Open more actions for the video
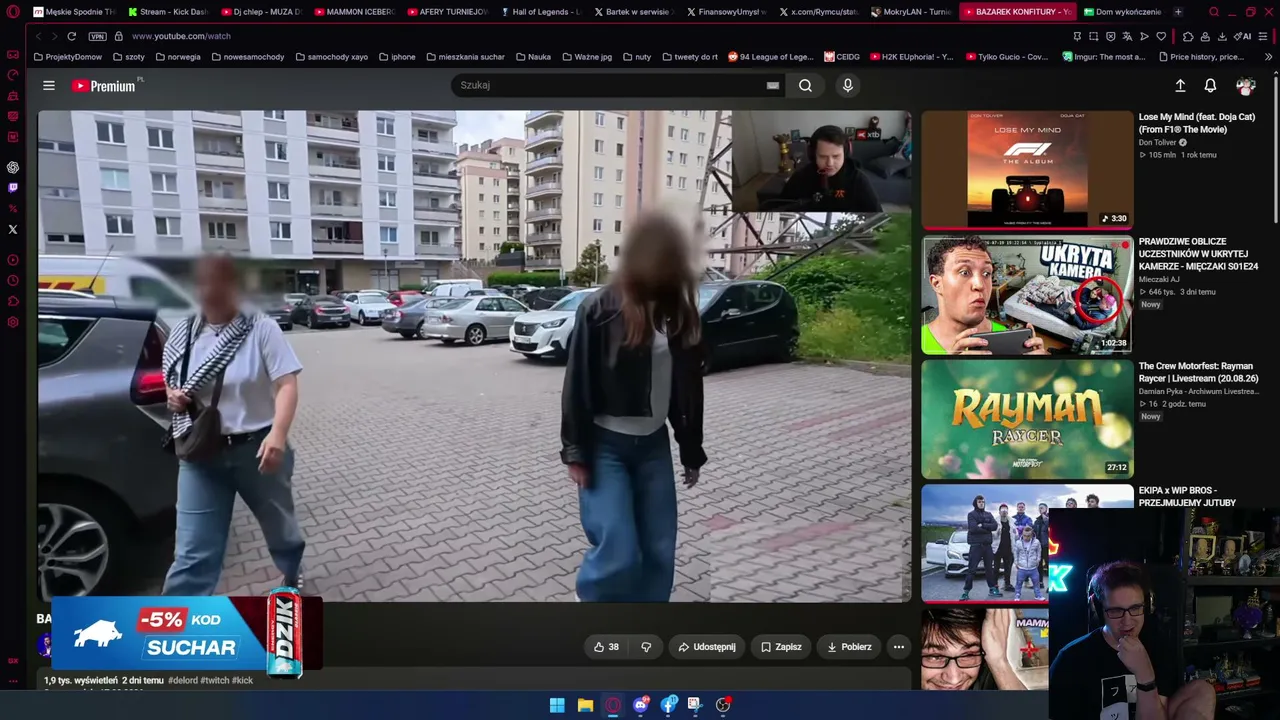This screenshot has height=720, width=1280. point(899,647)
